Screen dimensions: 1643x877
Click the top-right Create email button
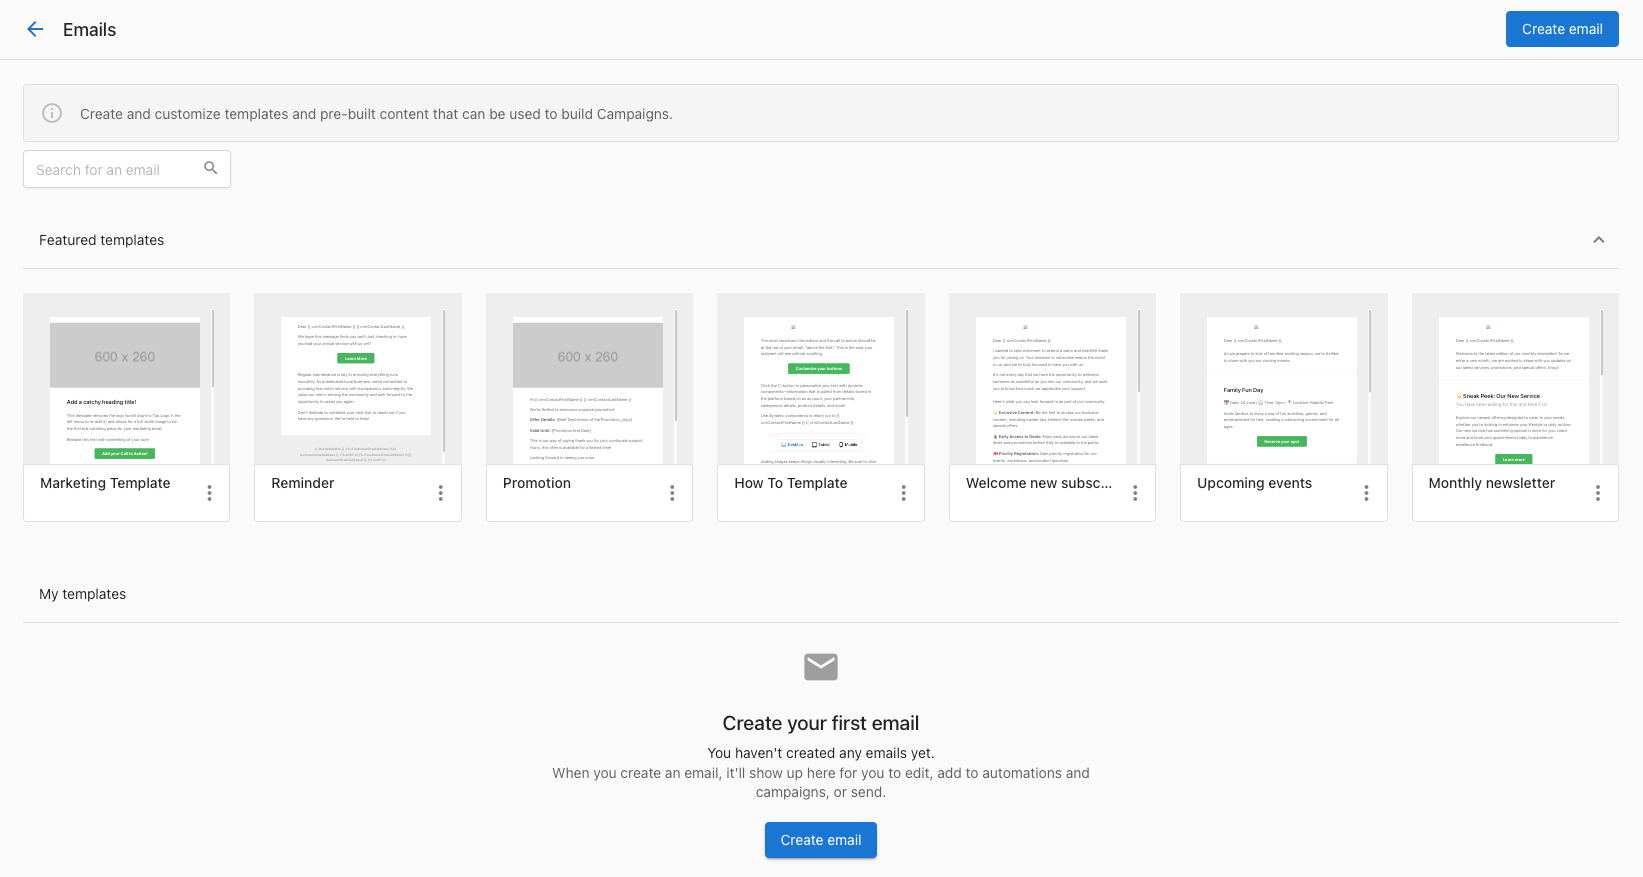[x=1561, y=29]
